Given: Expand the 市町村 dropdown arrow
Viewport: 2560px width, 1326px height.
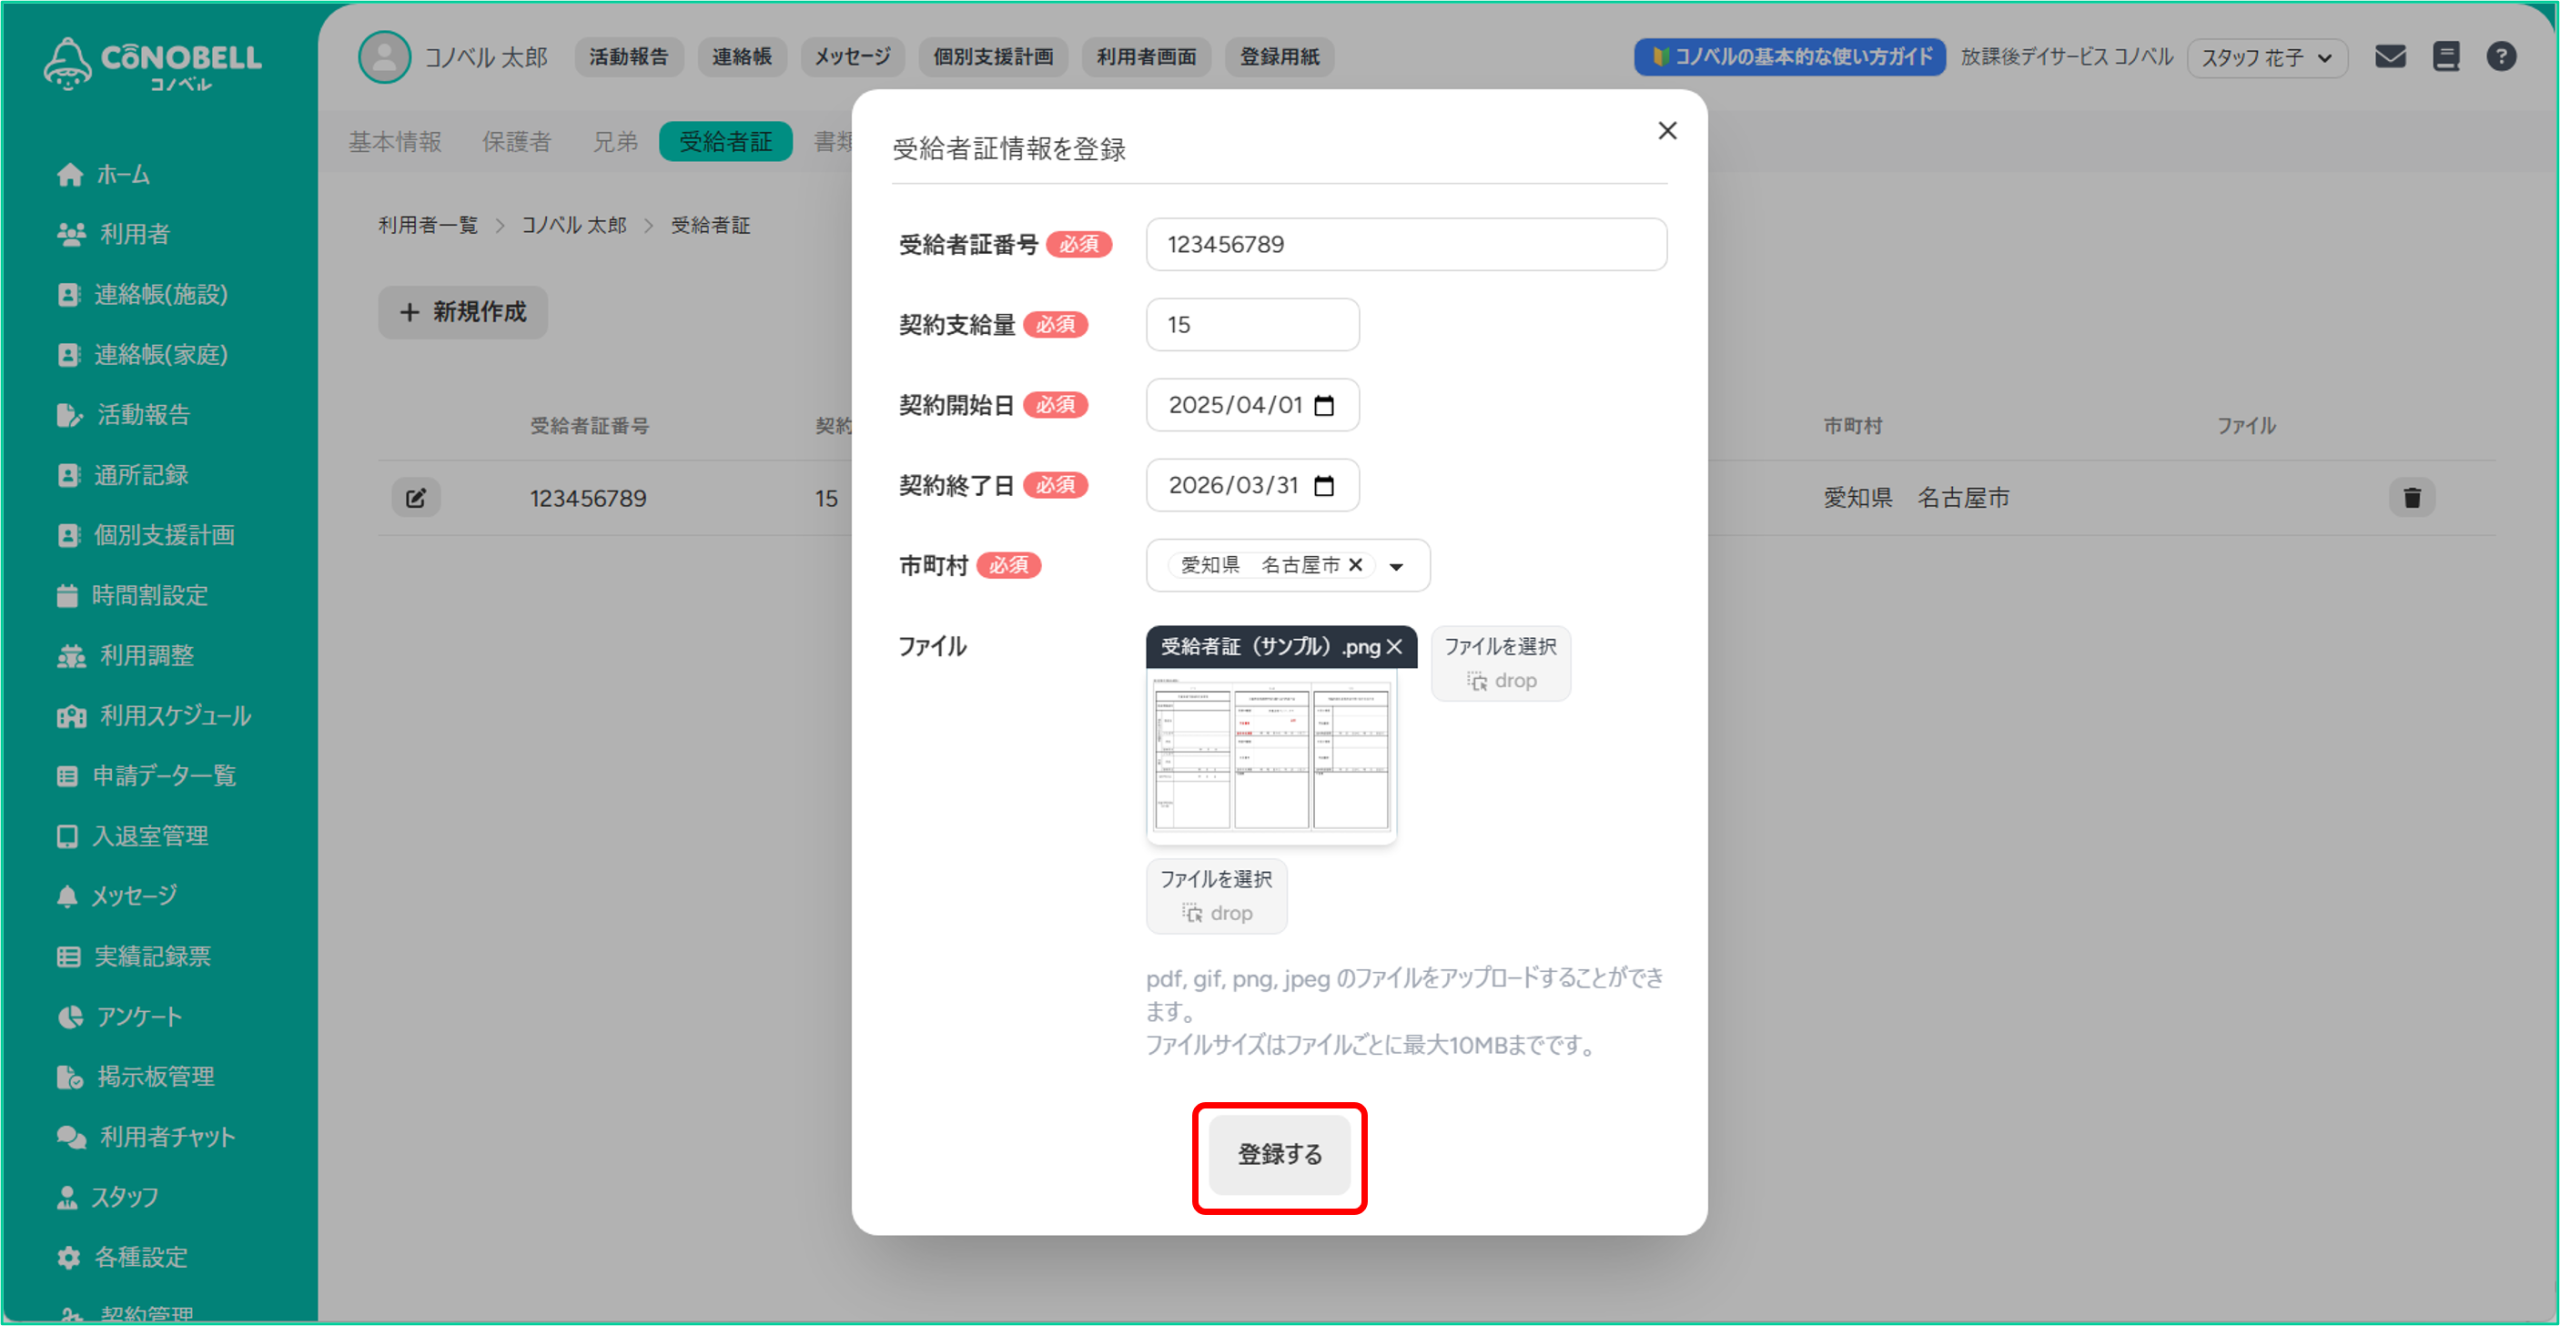Looking at the screenshot, I should tap(1397, 567).
